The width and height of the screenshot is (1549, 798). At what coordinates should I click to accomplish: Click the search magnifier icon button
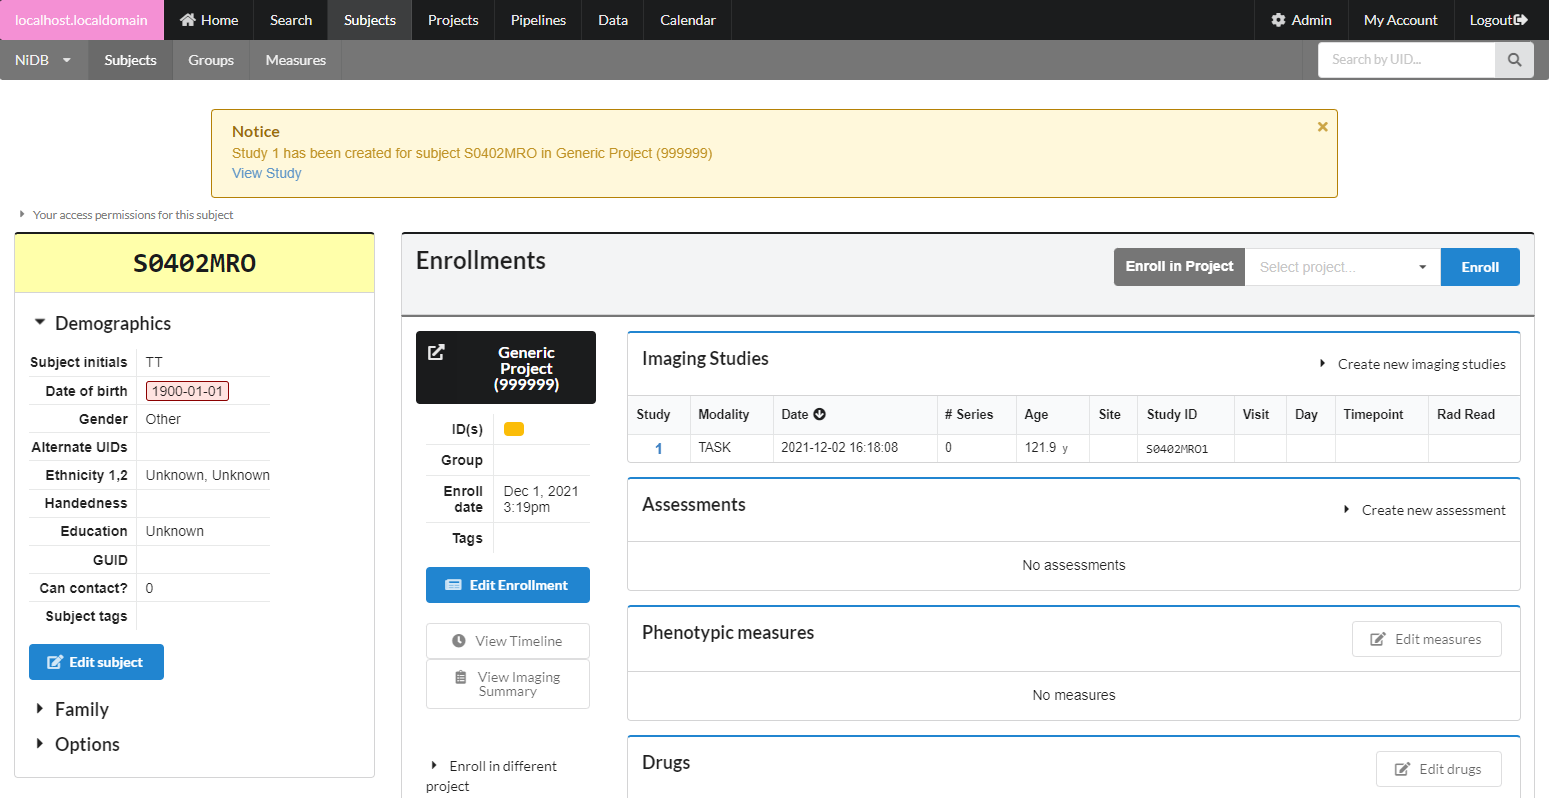(1514, 60)
